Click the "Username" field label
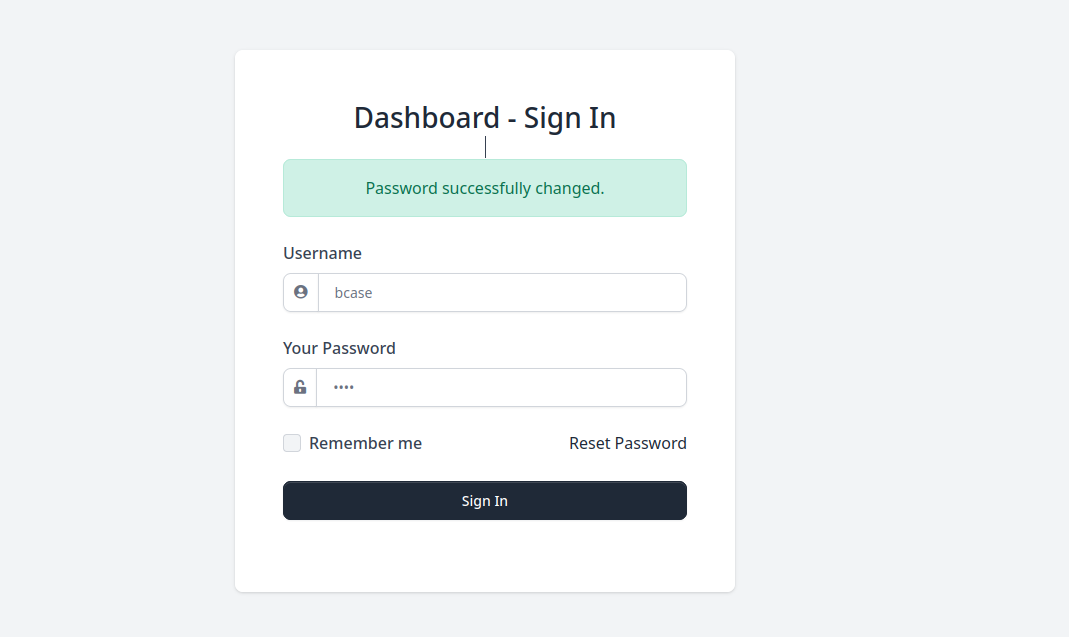Screen dimensions: 1069x637 [322, 253]
